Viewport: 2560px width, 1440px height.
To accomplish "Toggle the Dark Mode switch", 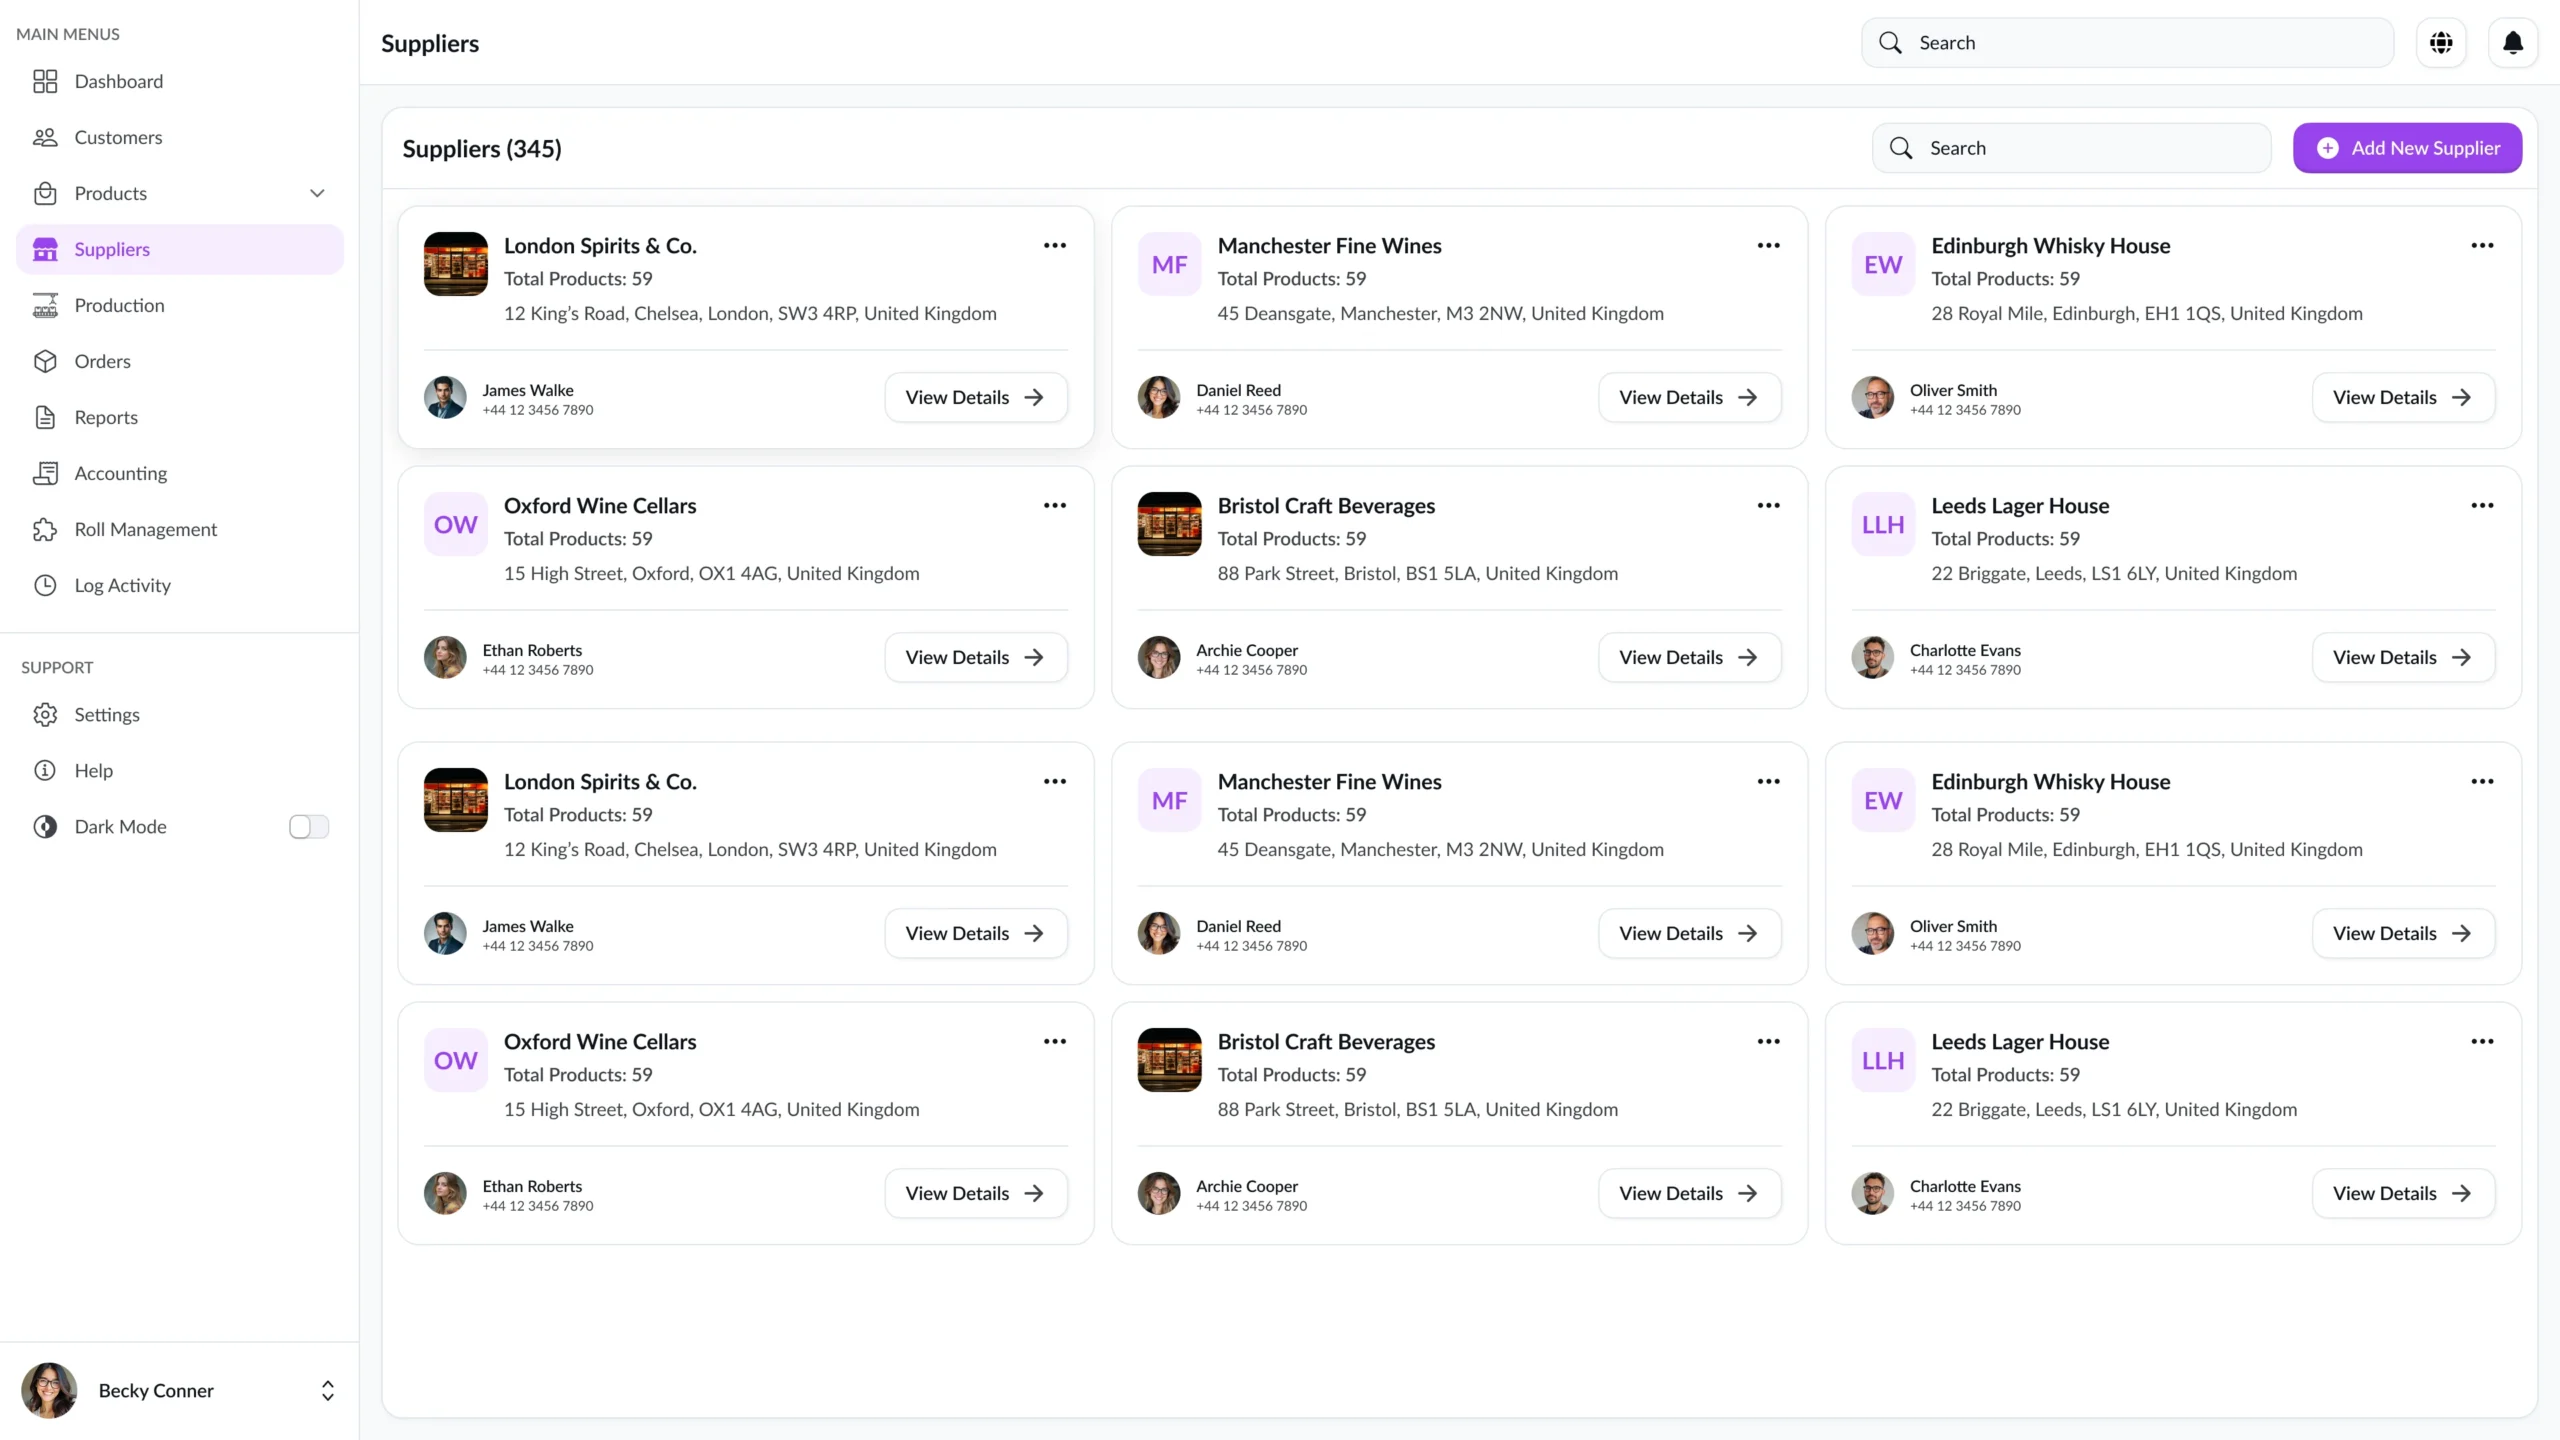I will pos(308,826).
